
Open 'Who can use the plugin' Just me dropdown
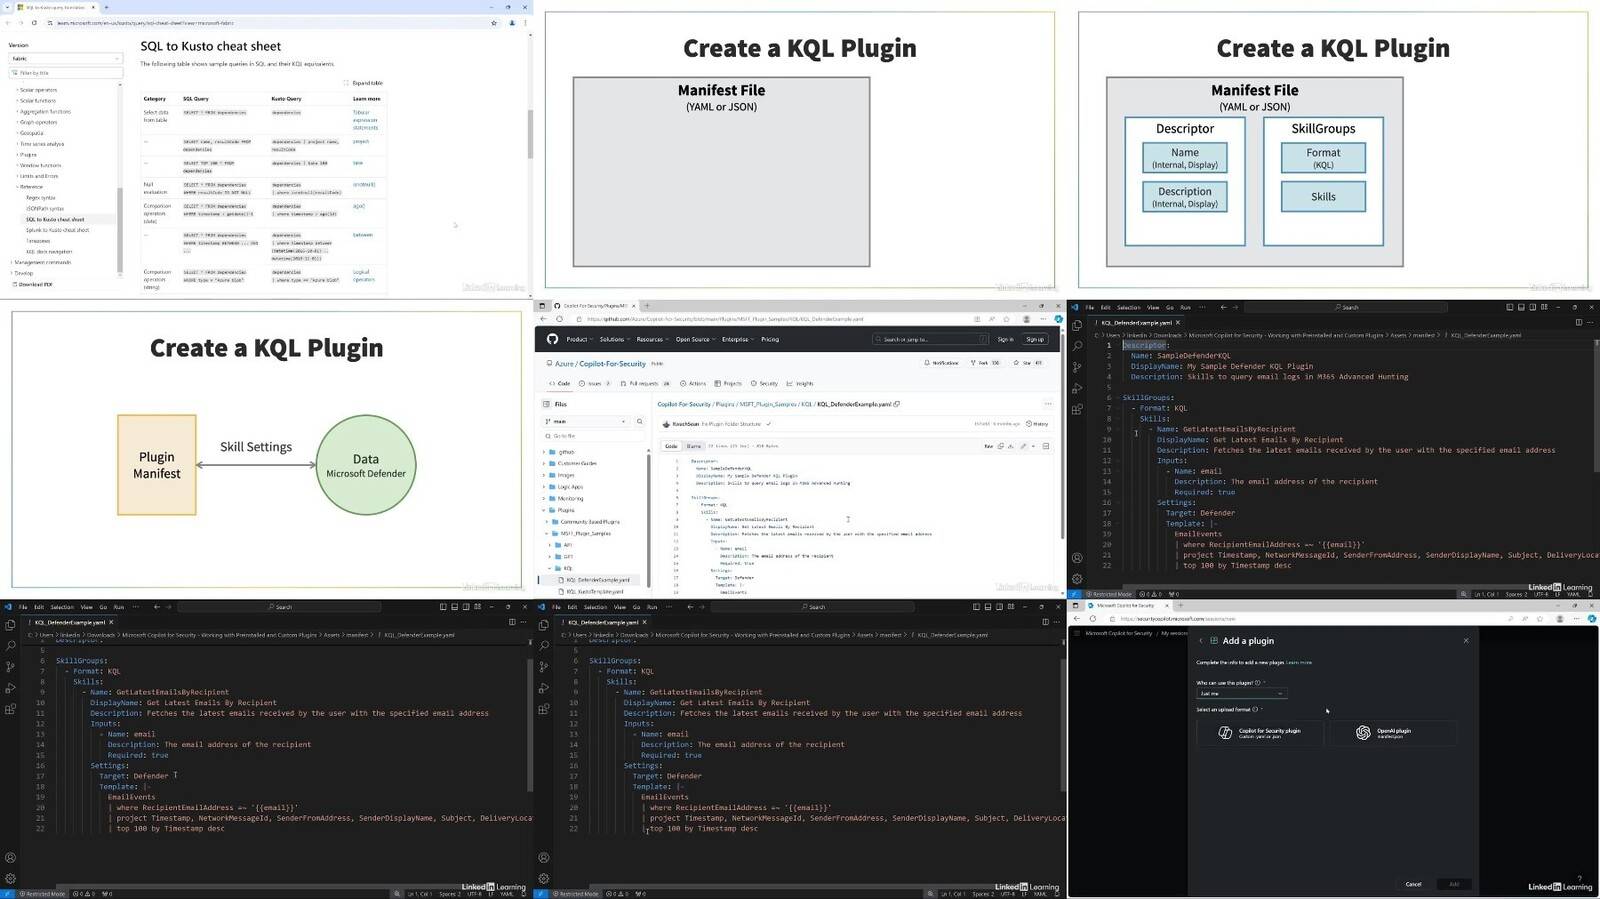[1241, 693]
